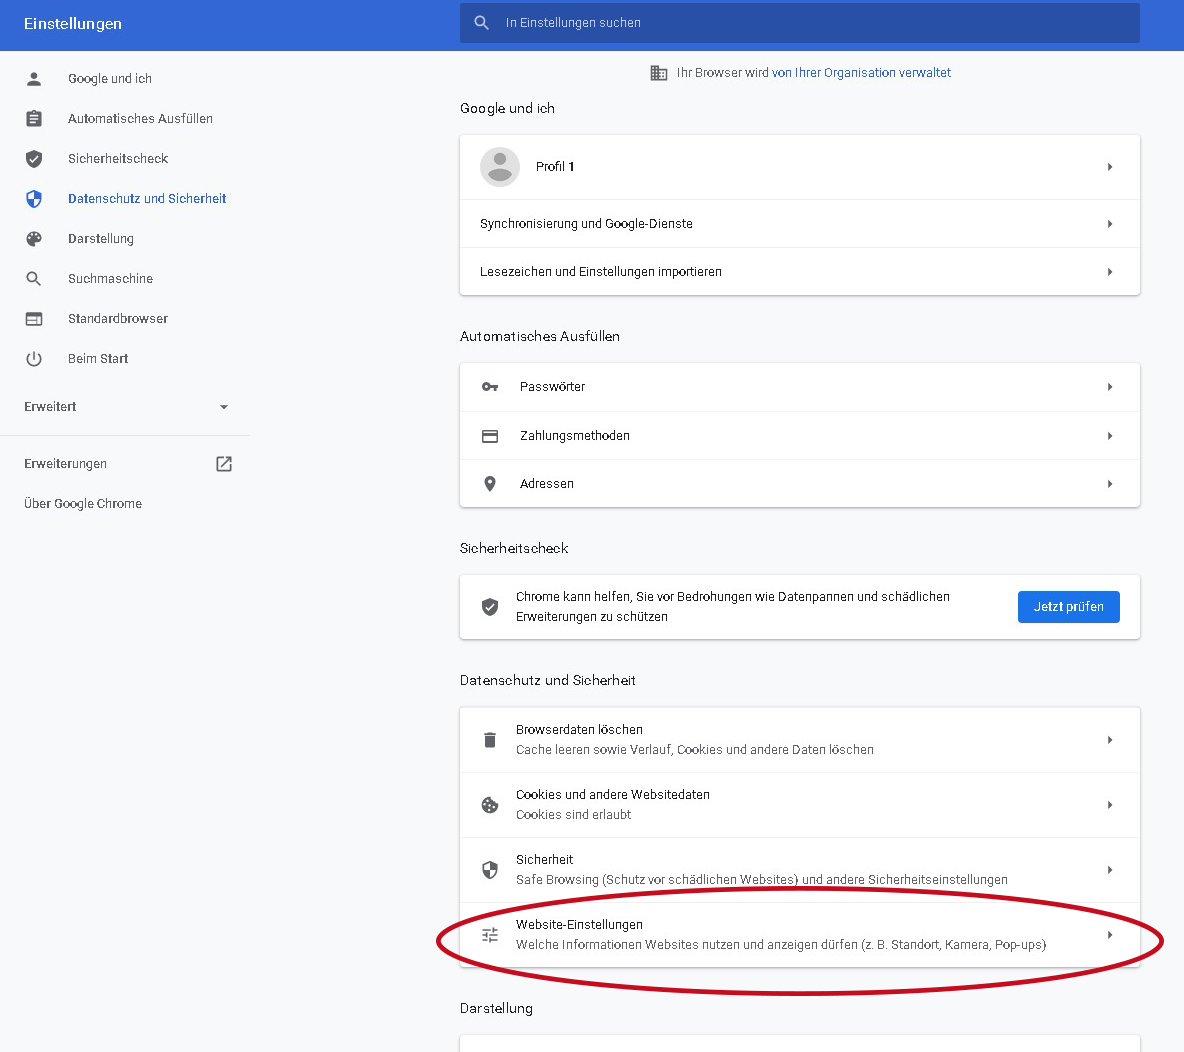Click the key icon beside Passwörter
The height and width of the screenshot is (1052, 1184).
tap(490, 387)
